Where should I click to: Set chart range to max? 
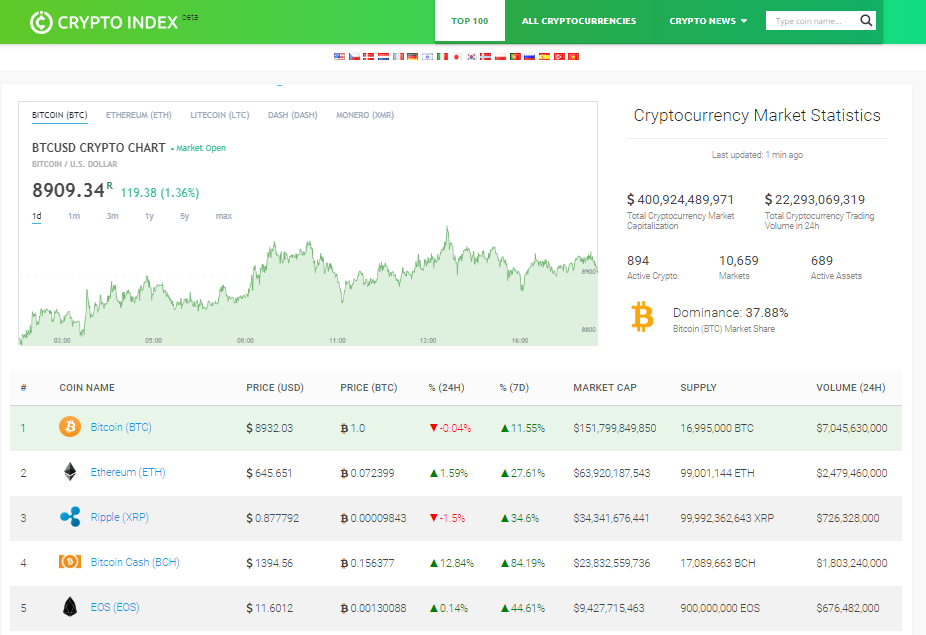tap(224, 216)
